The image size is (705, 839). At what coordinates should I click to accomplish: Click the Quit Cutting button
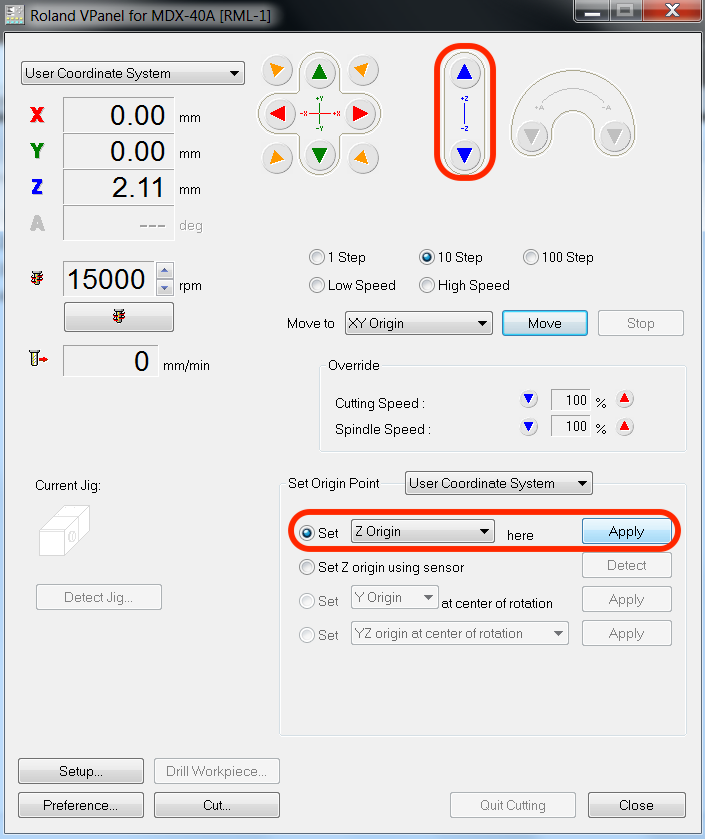(512, 805)
